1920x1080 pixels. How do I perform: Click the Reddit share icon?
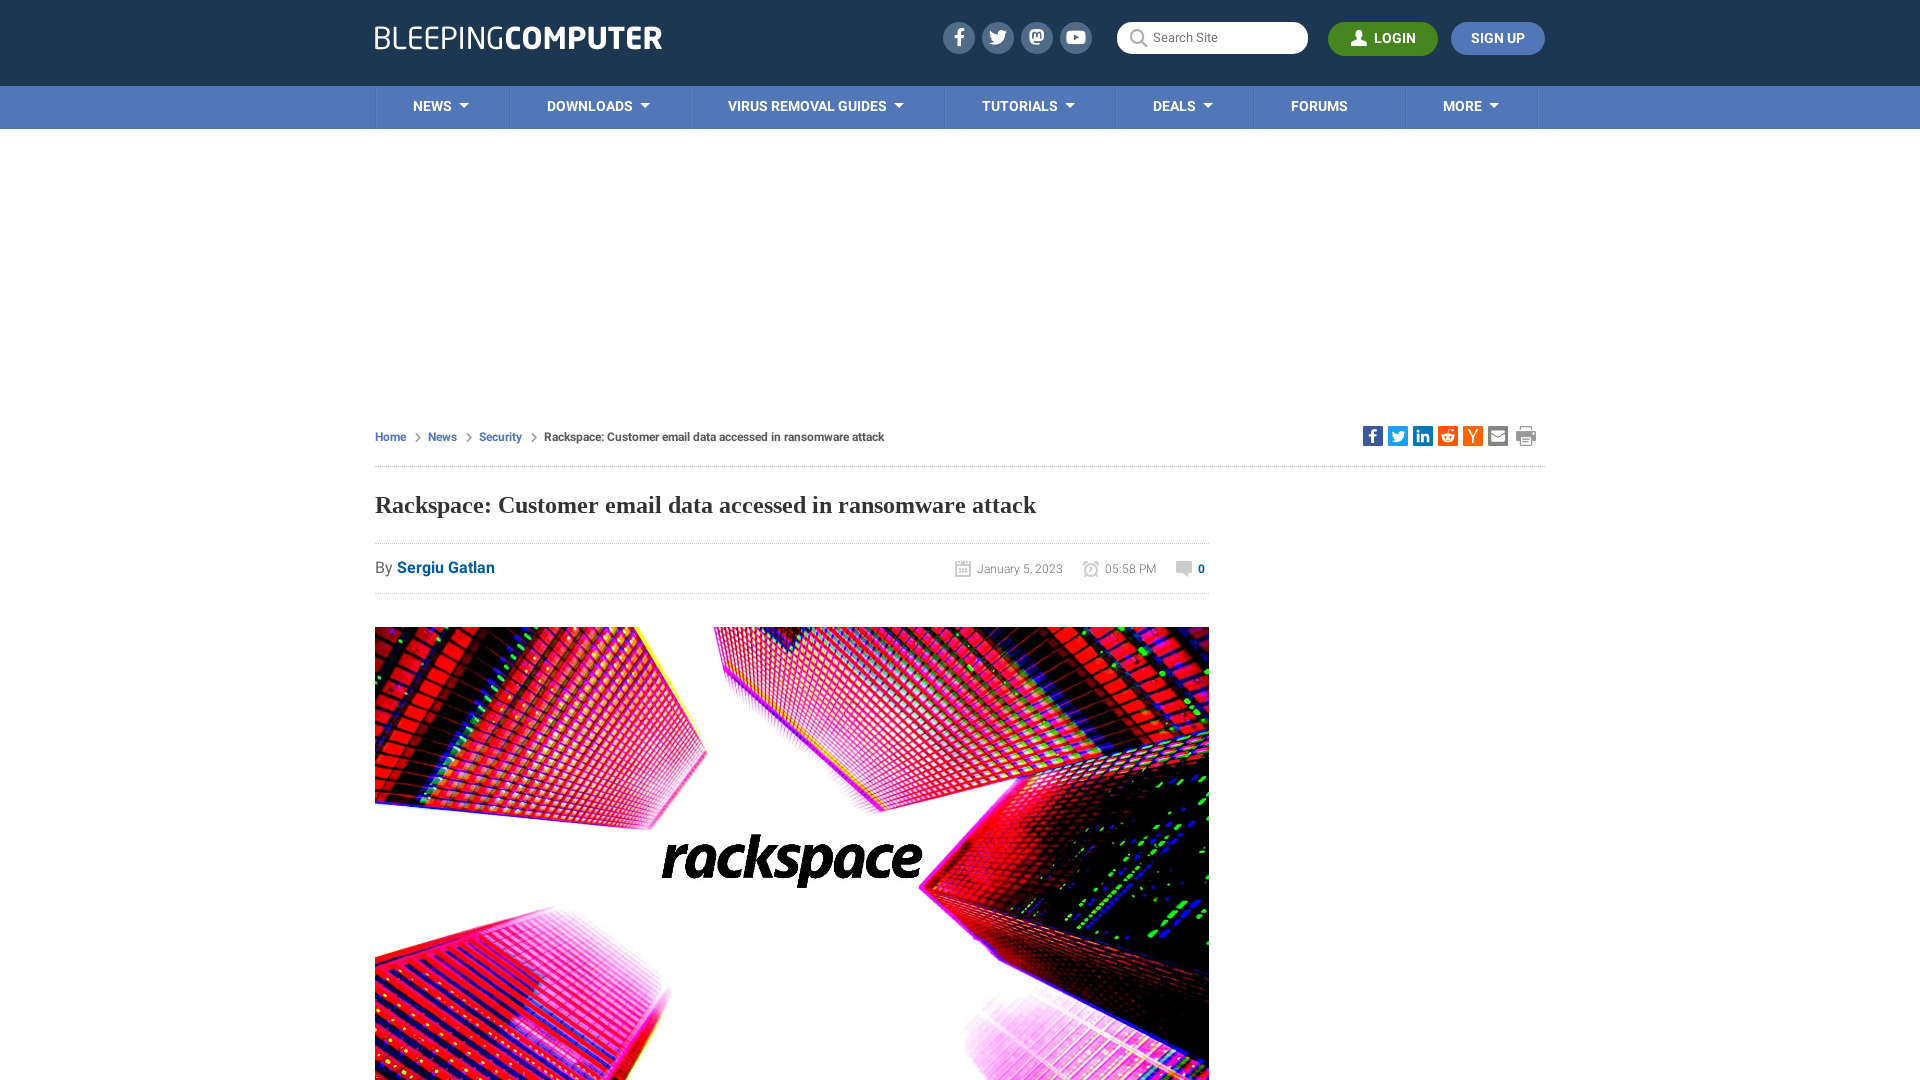(x=1447, y=435)
